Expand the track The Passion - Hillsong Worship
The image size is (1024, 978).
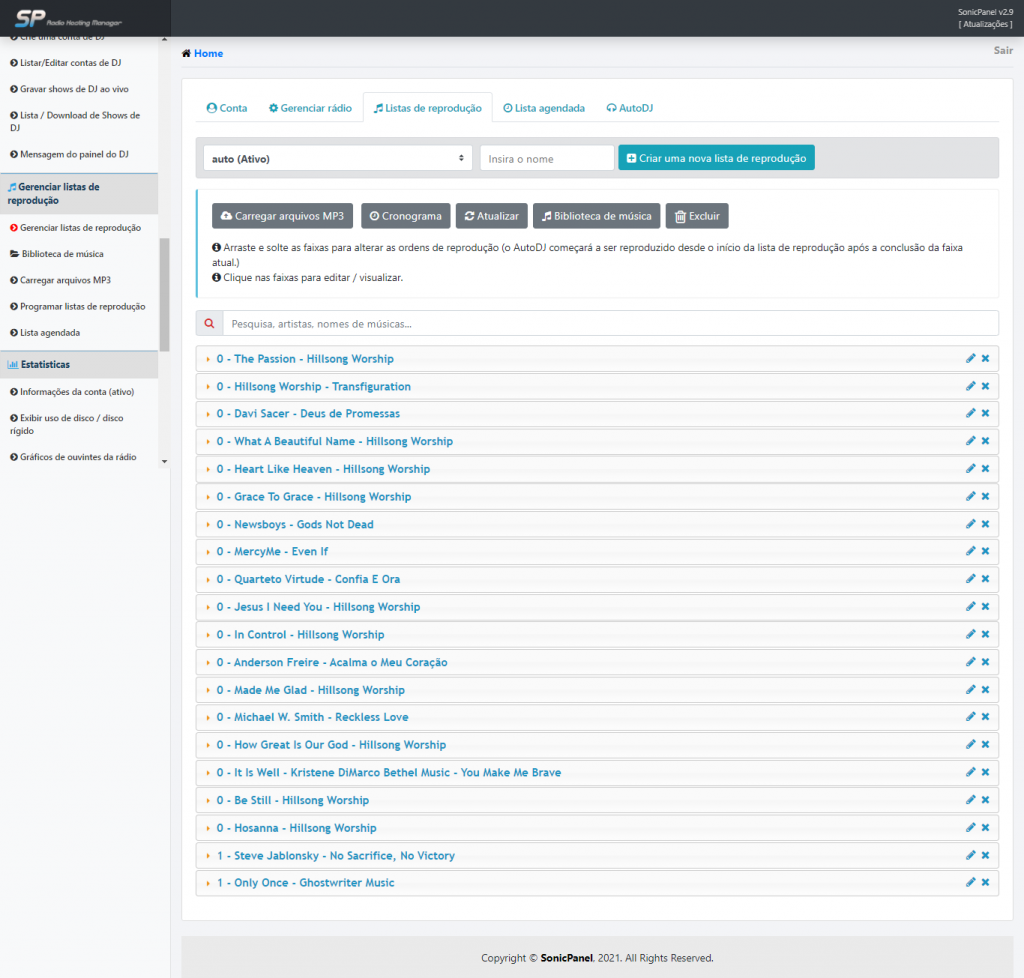208,359
